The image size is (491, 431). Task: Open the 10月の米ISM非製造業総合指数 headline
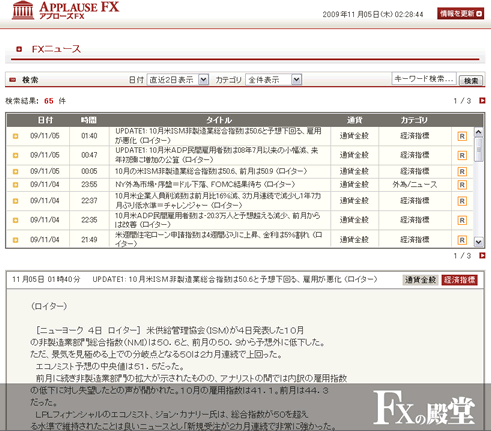[211, 171]
